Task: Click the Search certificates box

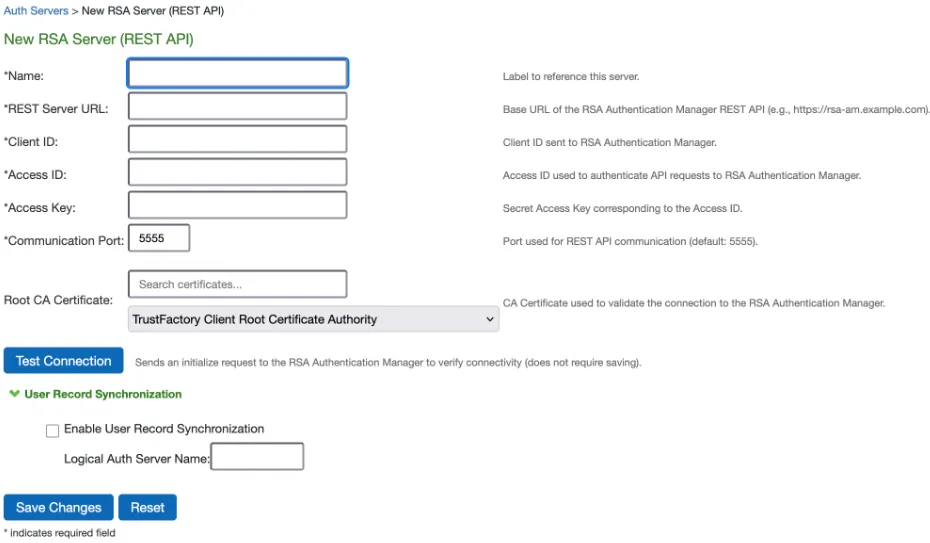Action: tap(237, 284)
